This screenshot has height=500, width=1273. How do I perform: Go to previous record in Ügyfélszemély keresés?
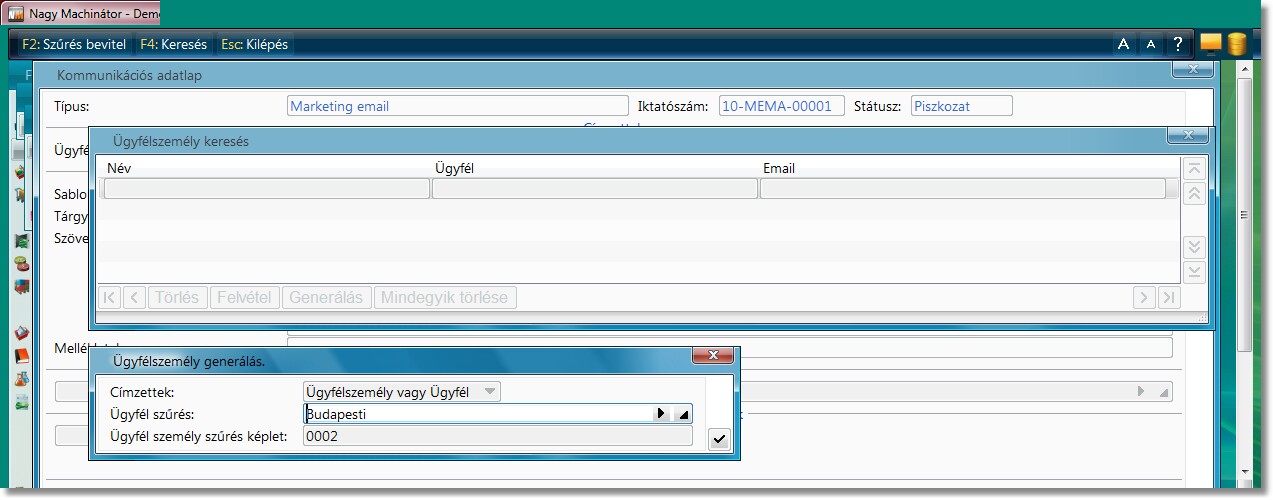click(x=135, y=297)
